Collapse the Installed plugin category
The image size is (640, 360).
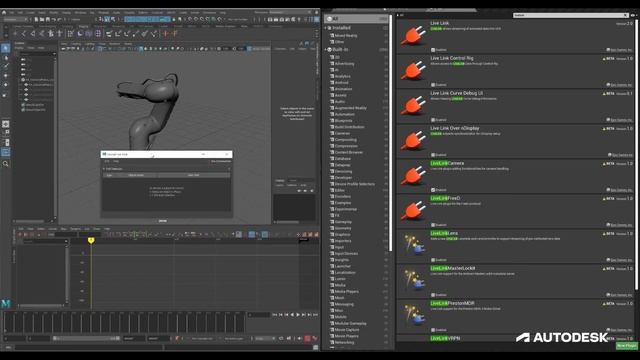click(x=326, y=28)
